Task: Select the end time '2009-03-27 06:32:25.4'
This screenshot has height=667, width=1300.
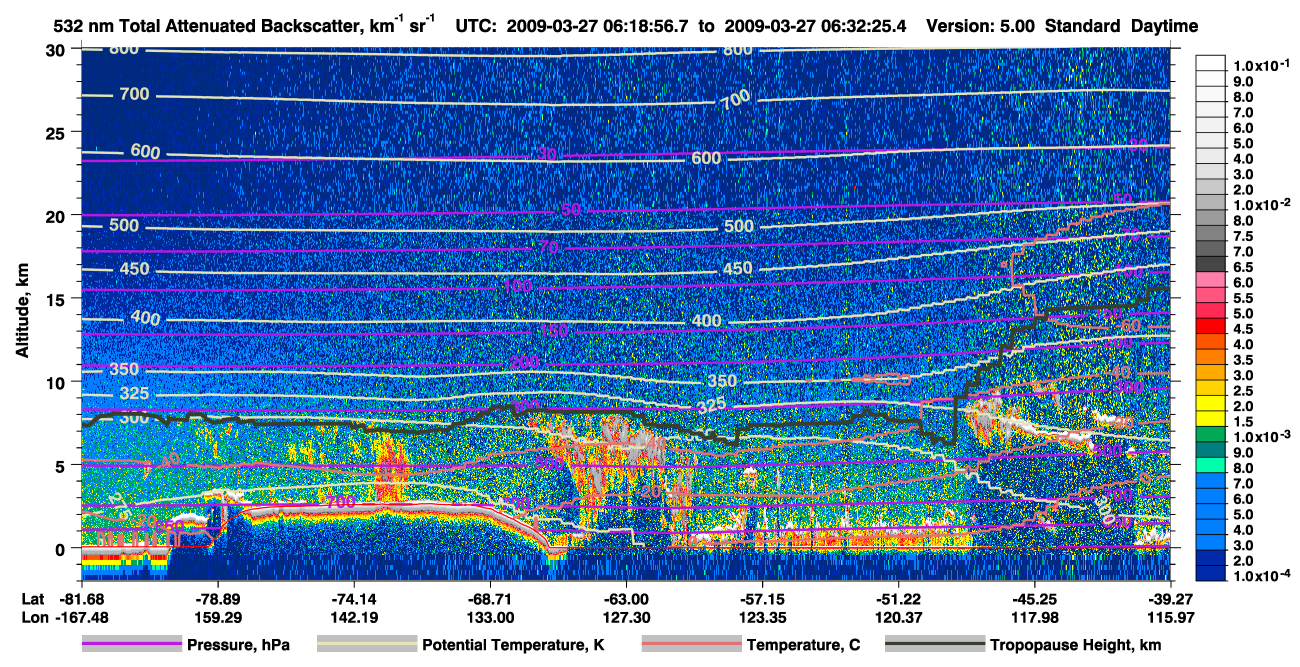Action: (813, 25)
